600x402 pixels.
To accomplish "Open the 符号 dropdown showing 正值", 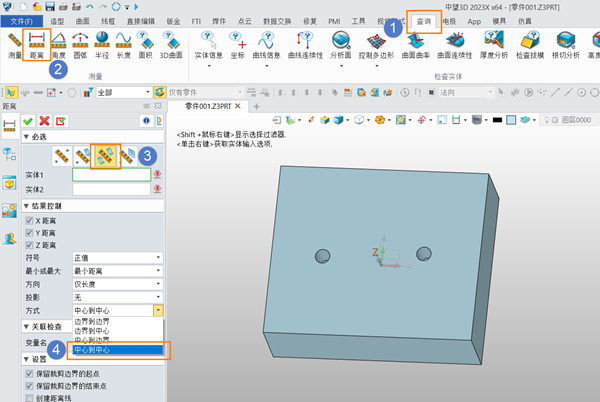I will point(117,258).
